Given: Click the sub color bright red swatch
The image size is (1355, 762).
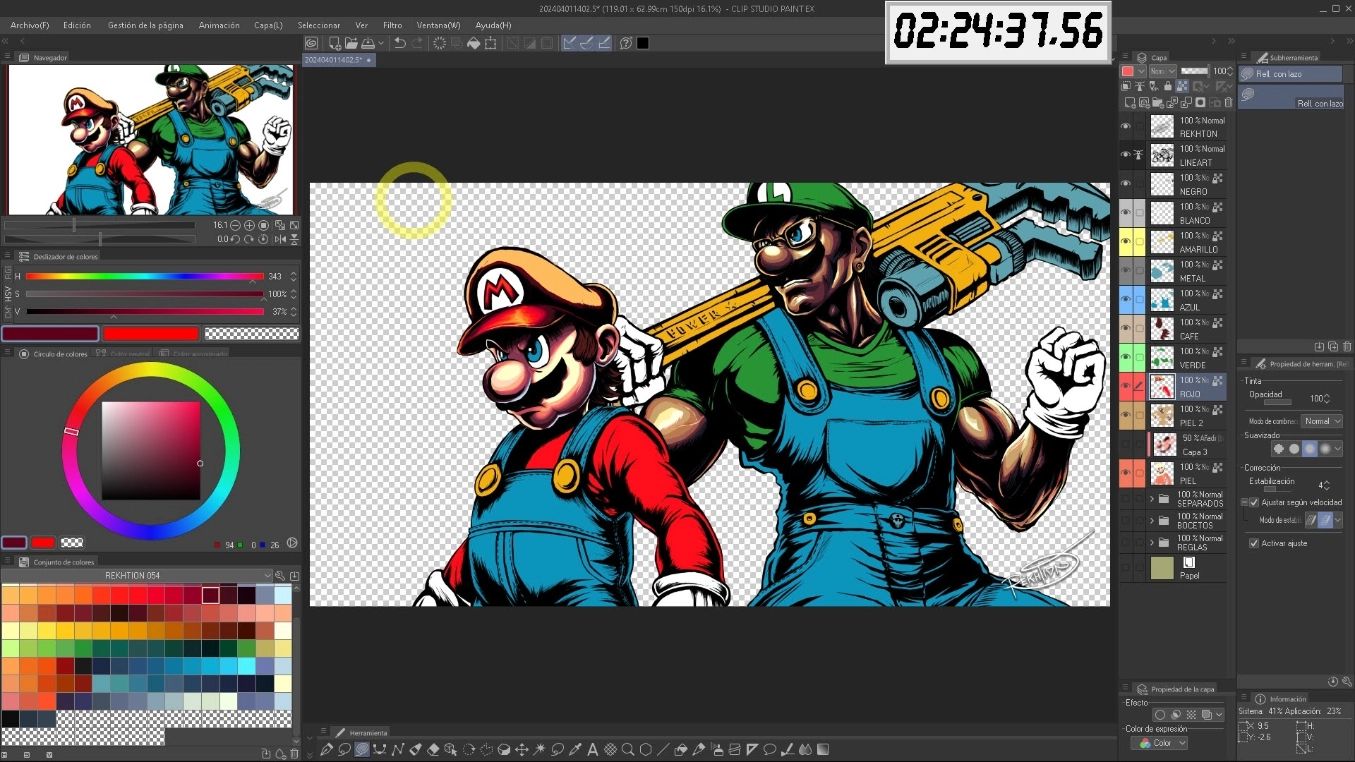Looking at the screenshot, I should tap(151, 334).
